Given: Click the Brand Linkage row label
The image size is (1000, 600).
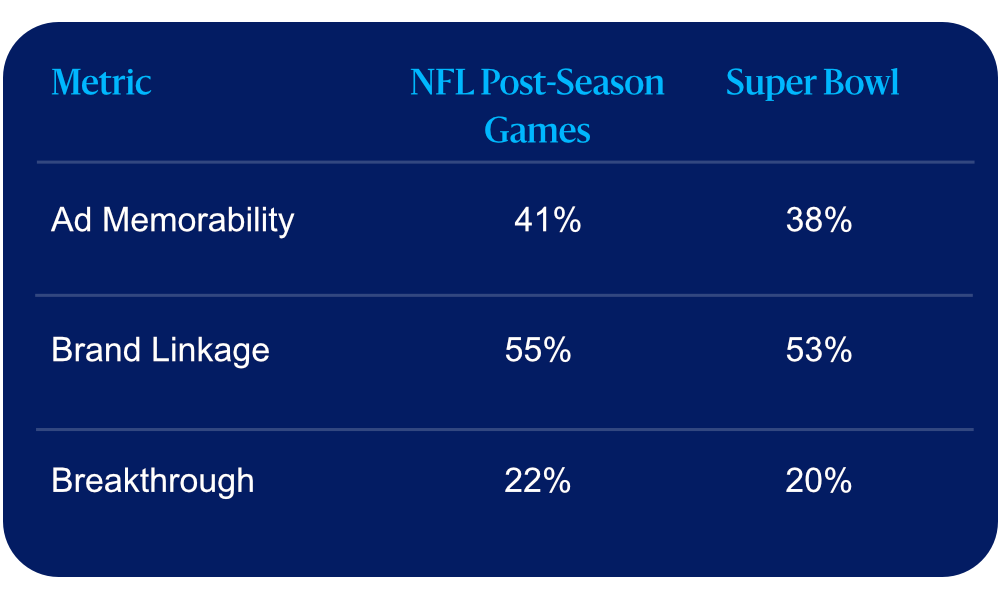Looking at the screenshot, I should [160, 350].
